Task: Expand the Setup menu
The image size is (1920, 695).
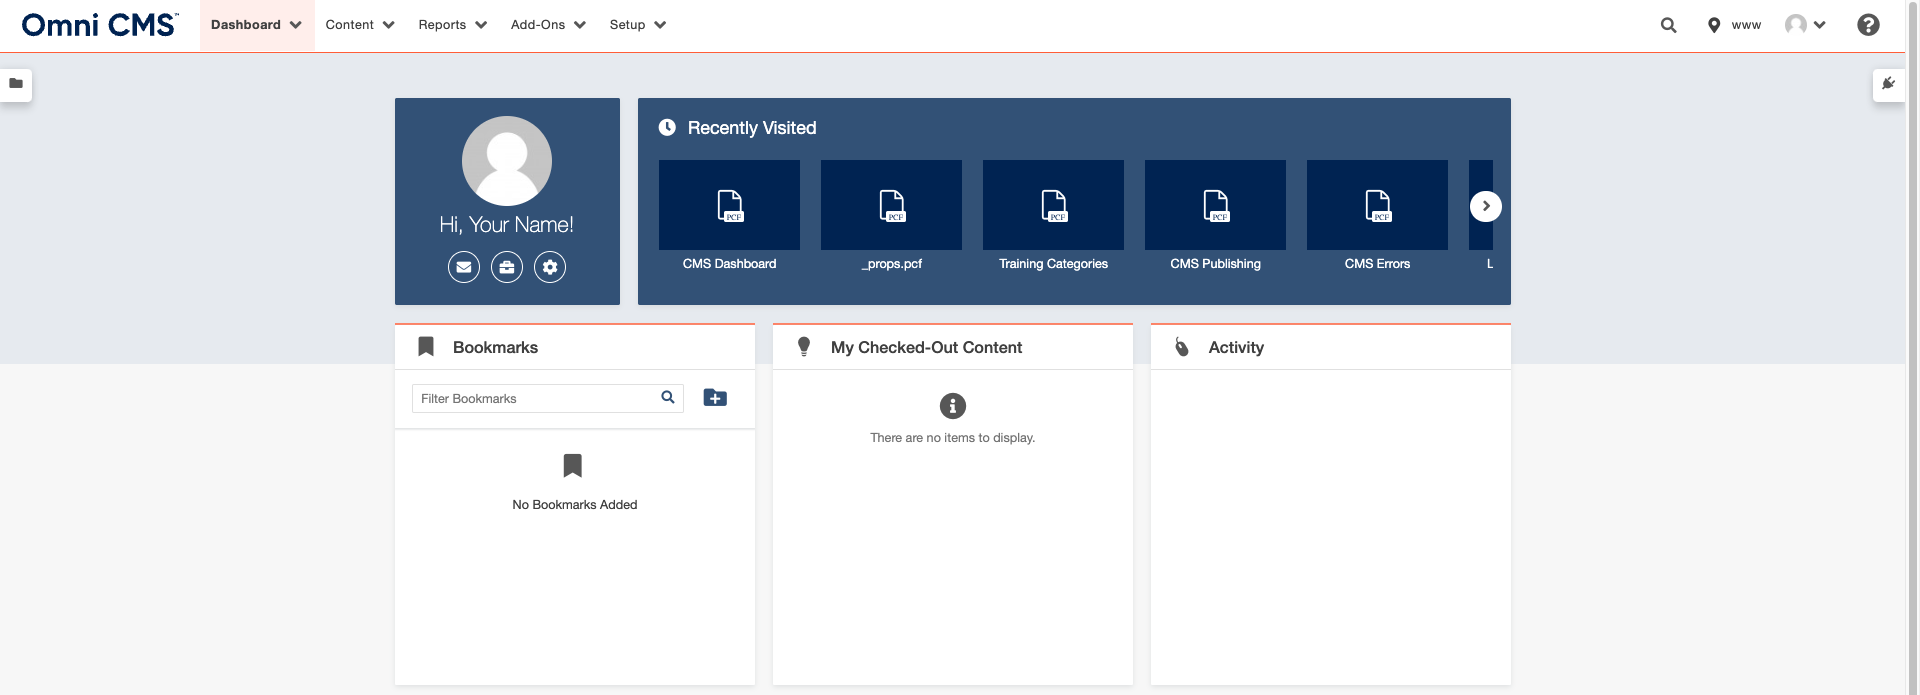Action: pyautogui.click(x=638, y=25)
